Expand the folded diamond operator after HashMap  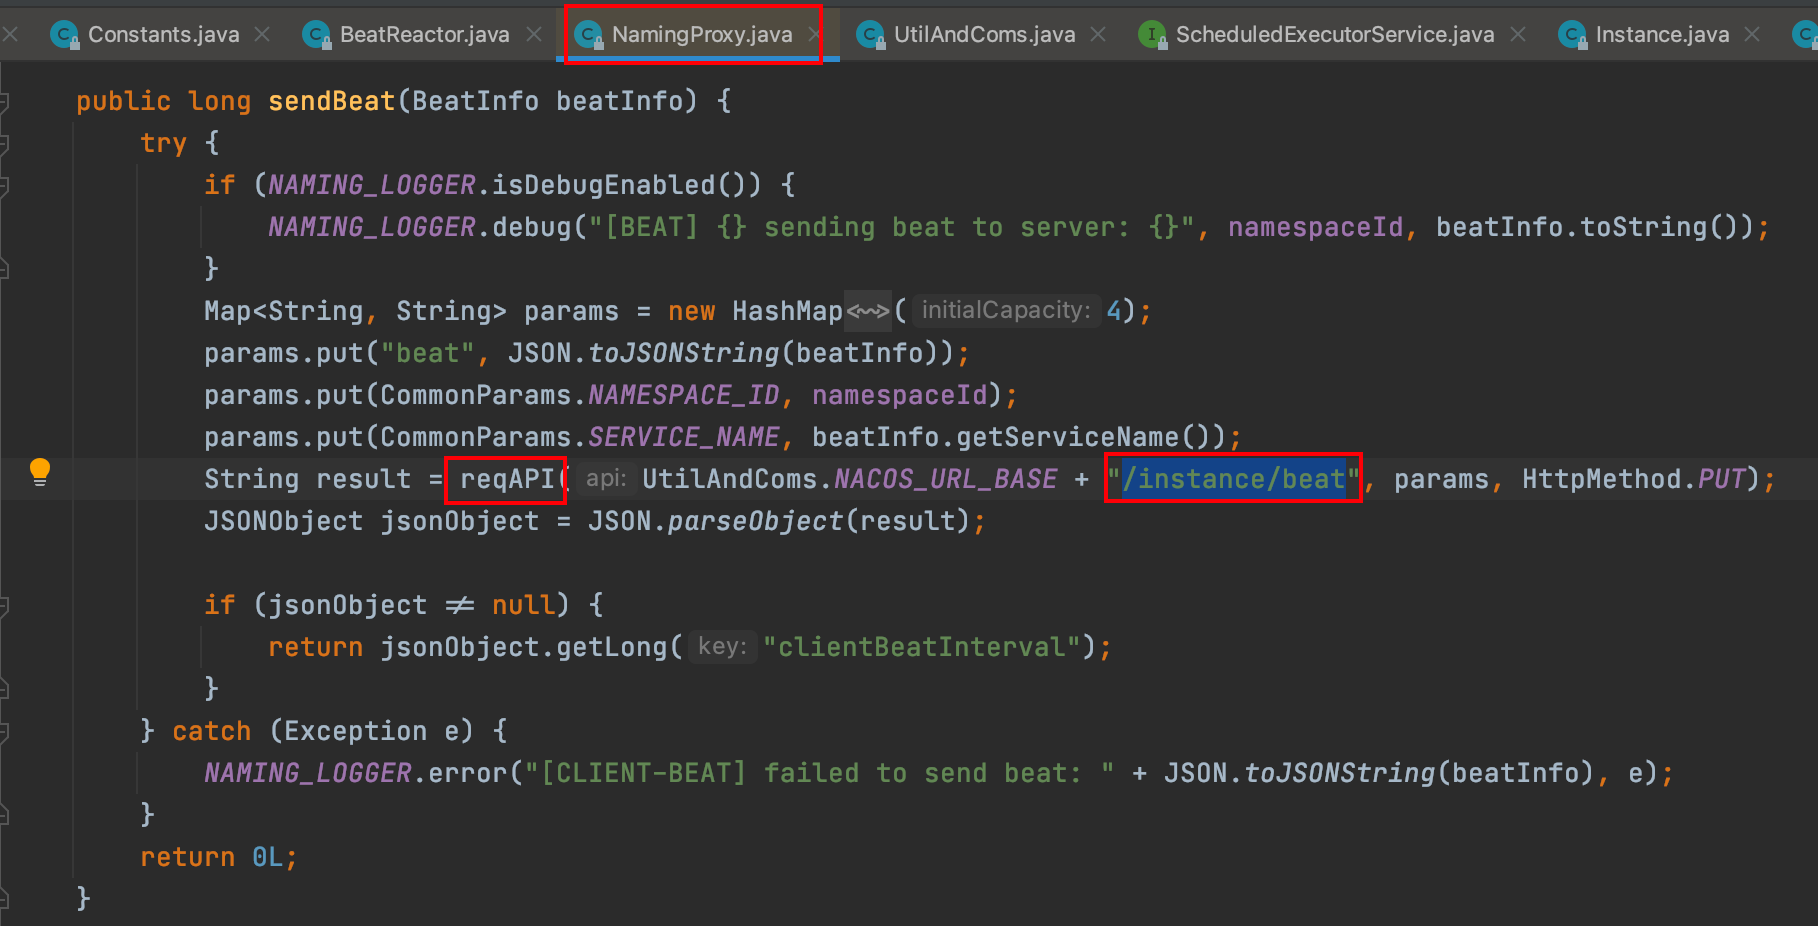(x=868, y=312)
